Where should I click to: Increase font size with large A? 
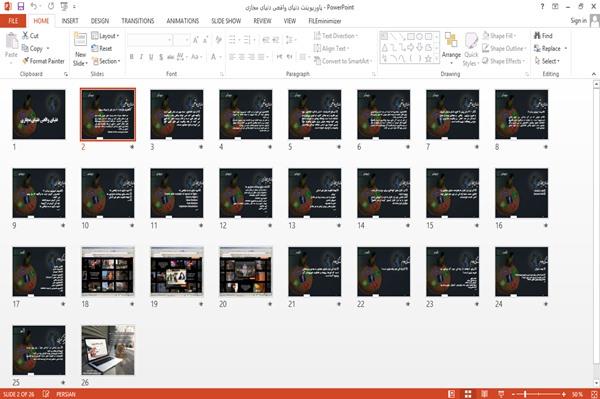(x=196, y=40)
